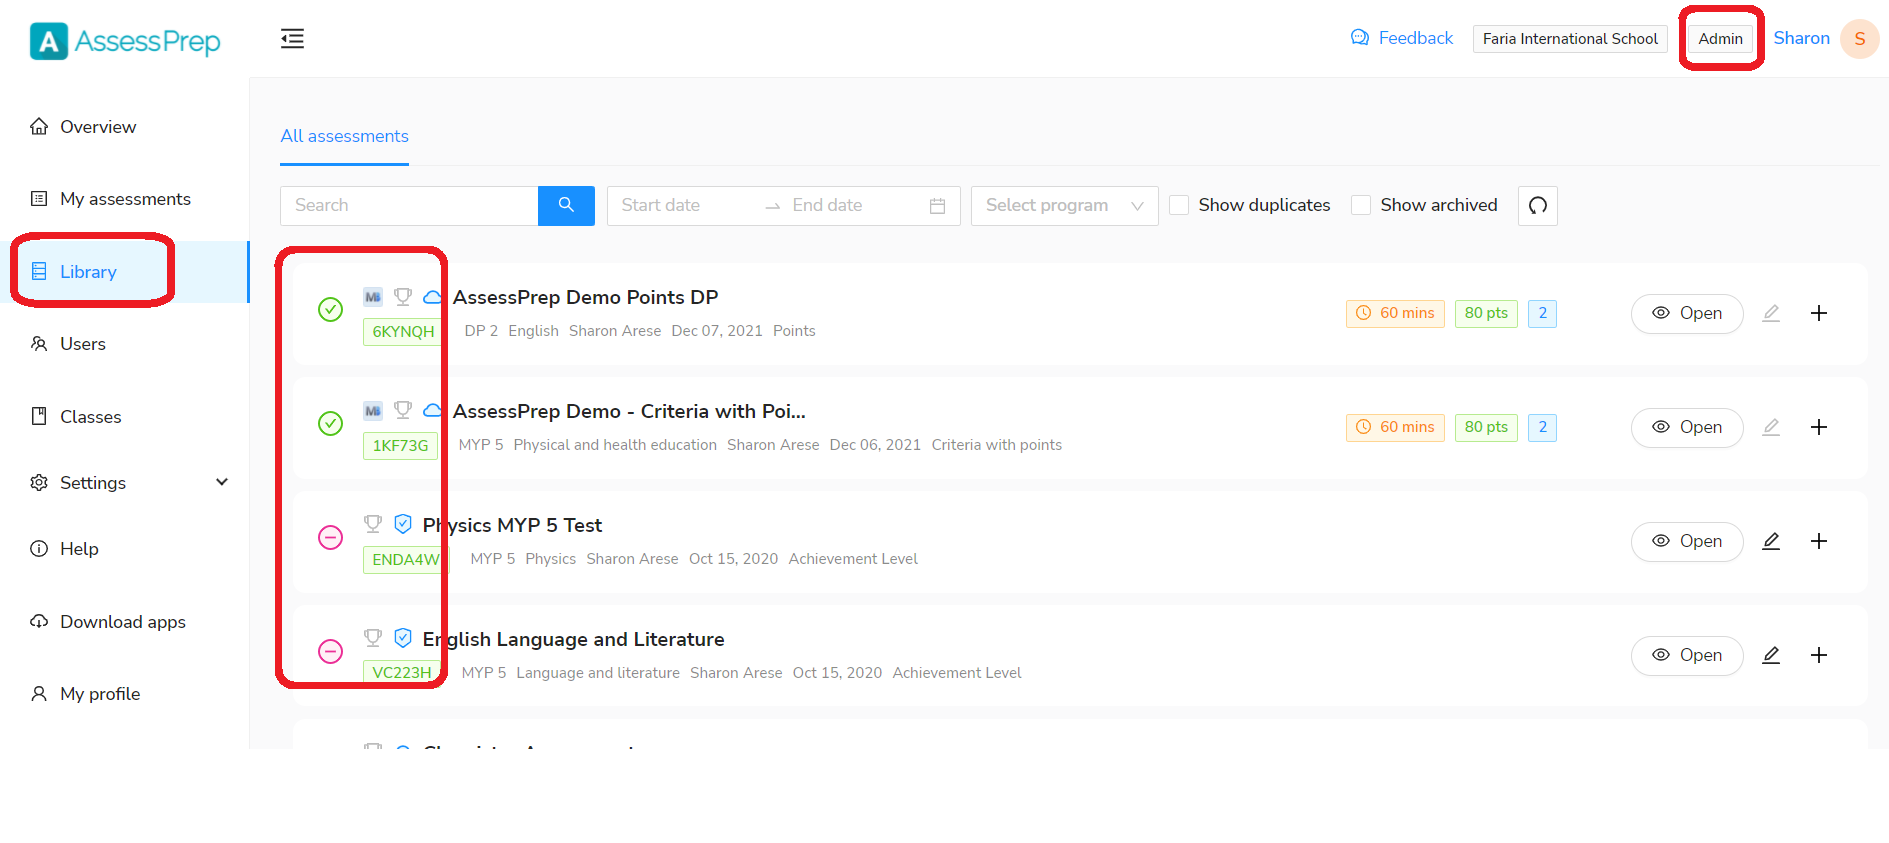
Task: Edit English Language and Literature with pencil icon
Action: point(1771,656)
